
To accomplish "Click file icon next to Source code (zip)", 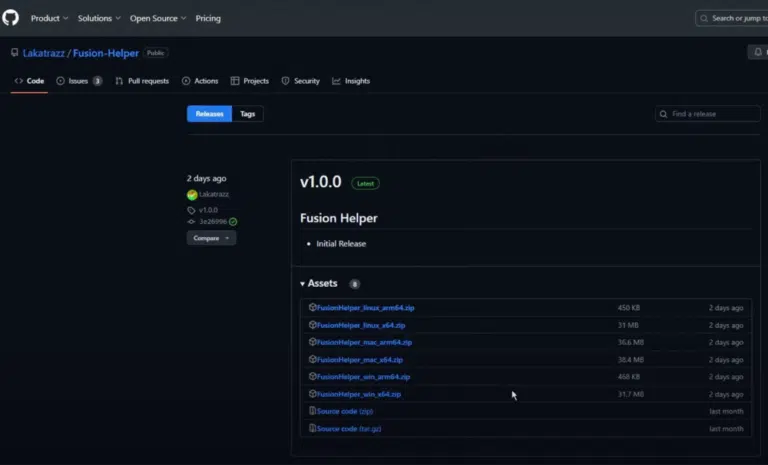I will tap(312, 411).
